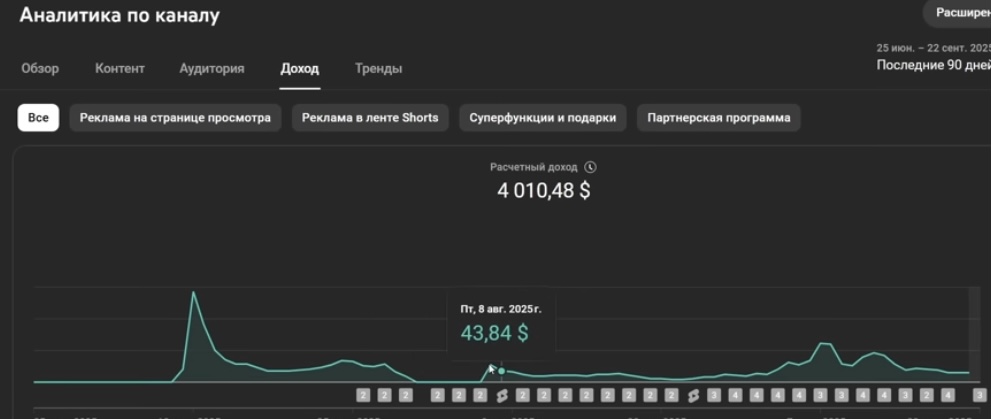This screenshot has width=991, height=419.
Task: Open the Последние 90 дней date range dropdown
Action: [x=932, y=65]
